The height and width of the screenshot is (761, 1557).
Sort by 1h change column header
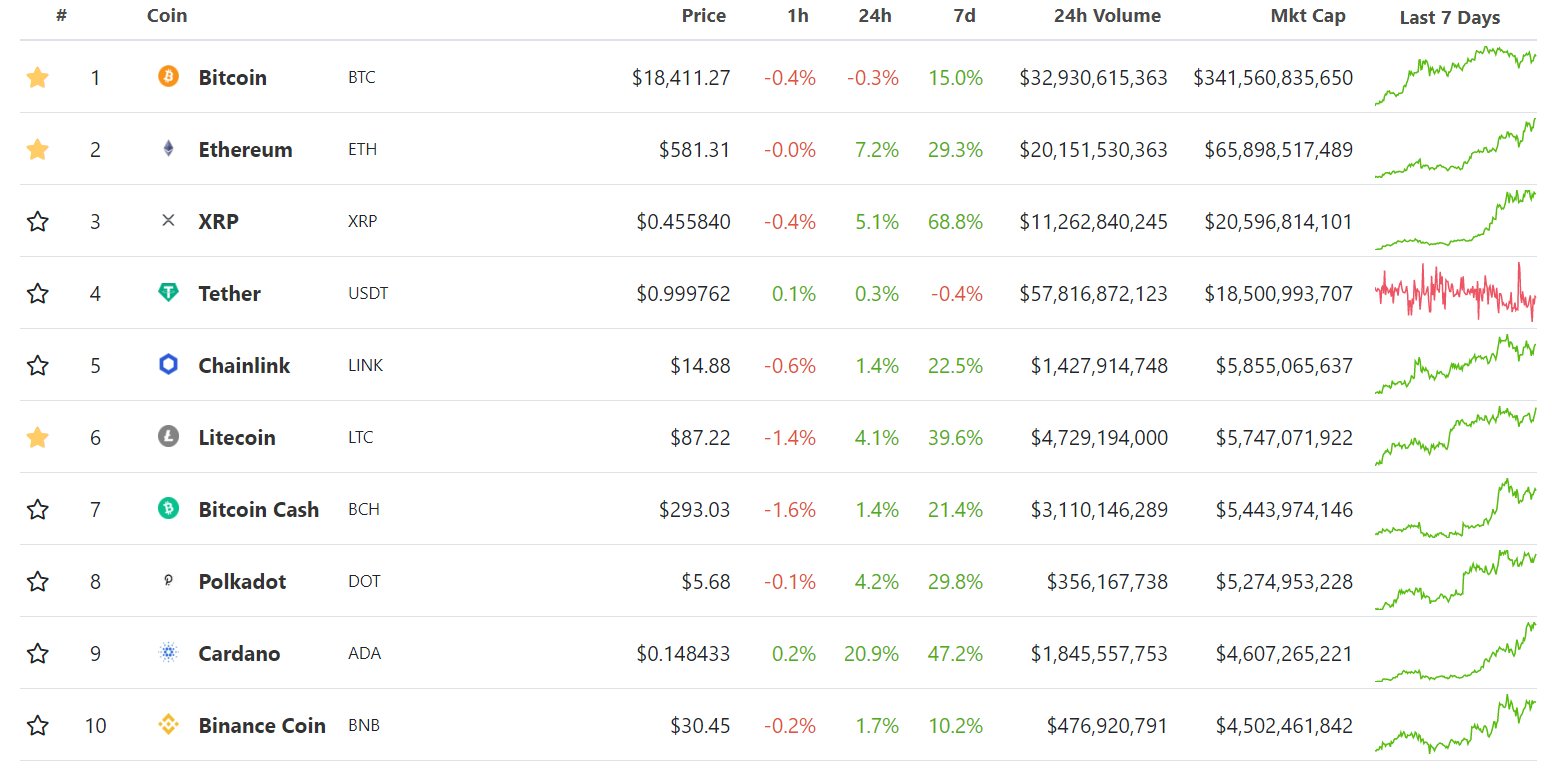point(798,16)
